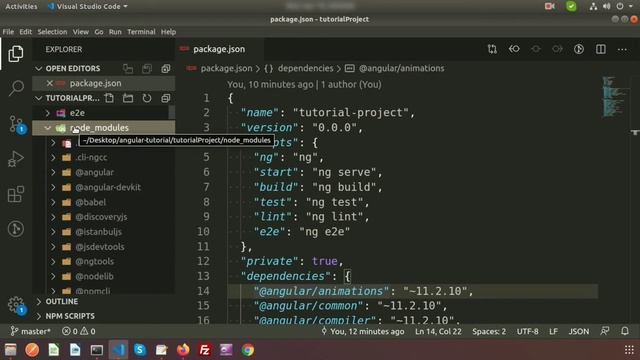Close all editors in Open Editors

coord(165,69)
